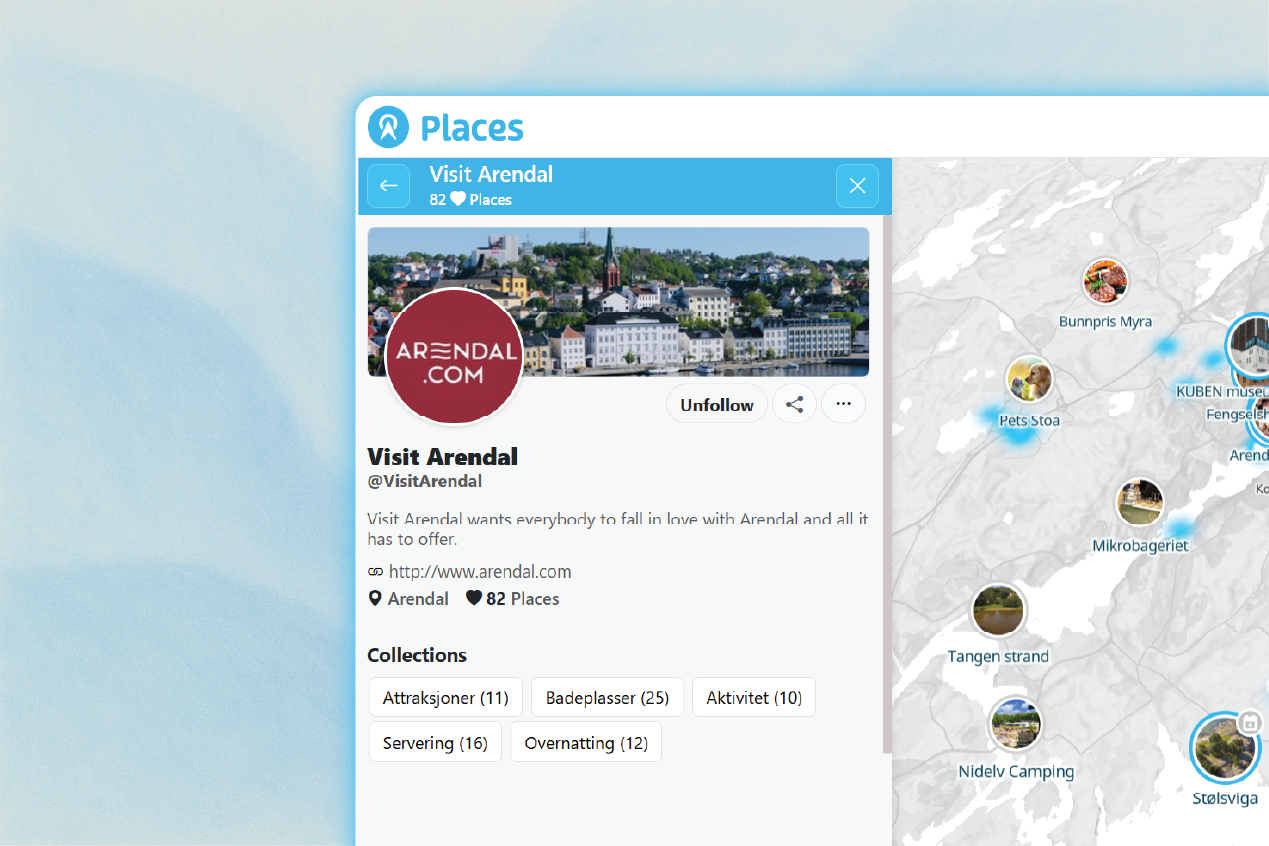
Task: Click the panel's vertical scrollbar
Action: point(887,485)
